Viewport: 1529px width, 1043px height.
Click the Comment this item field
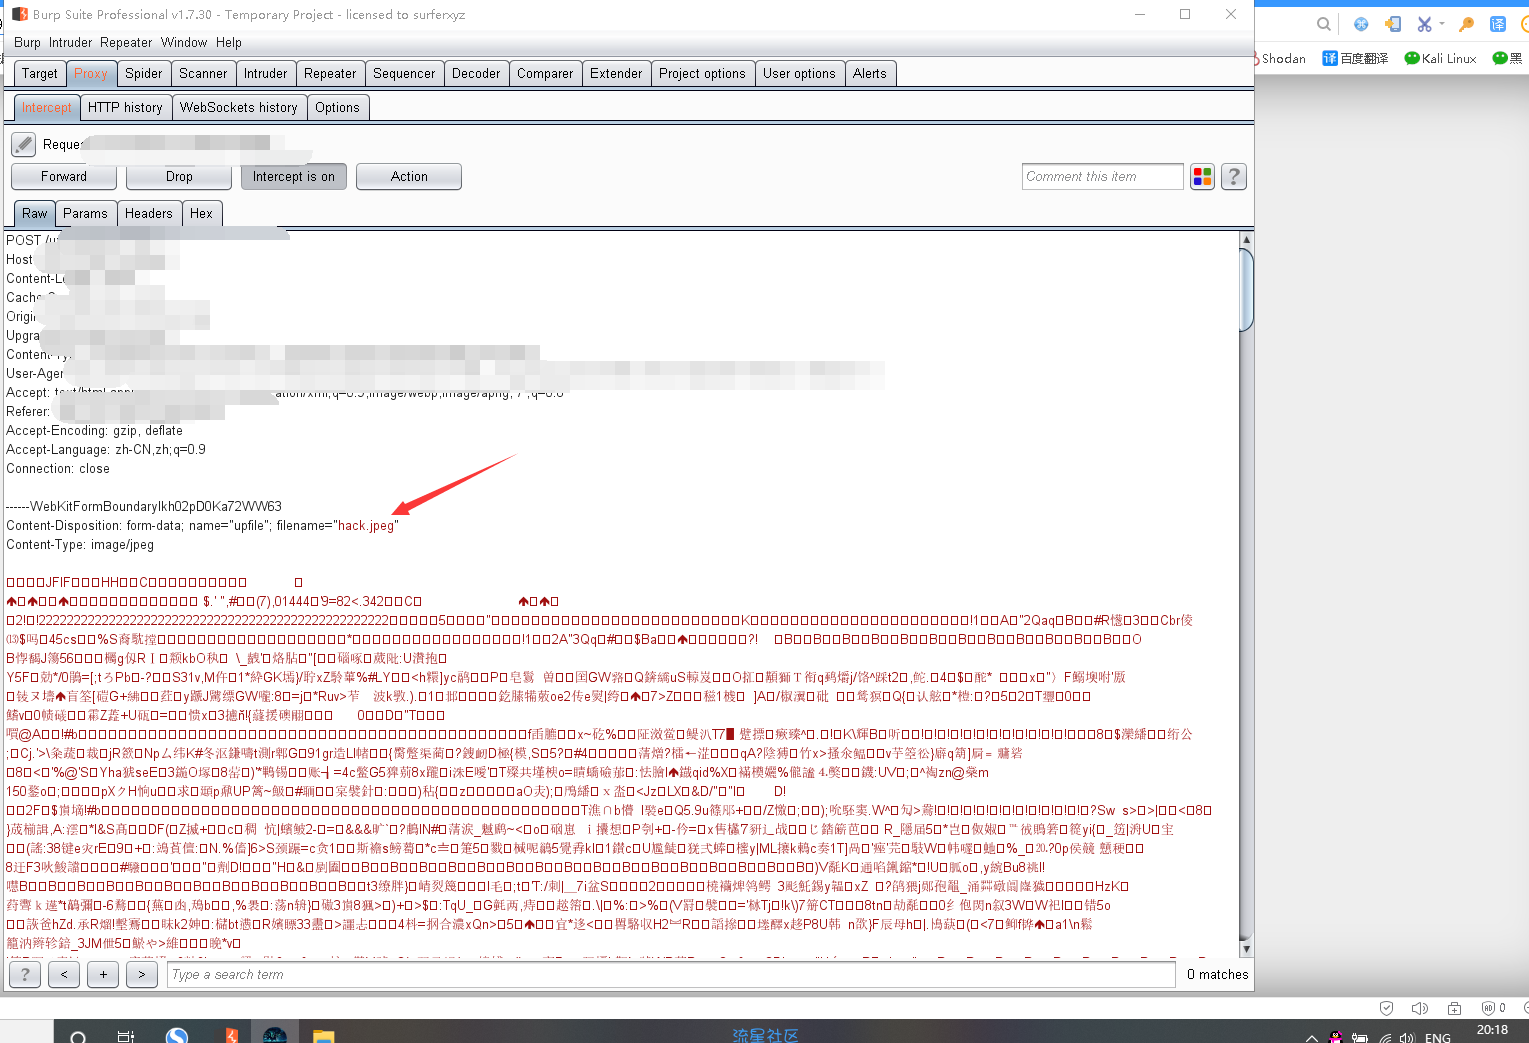(x=1103, y=176)
